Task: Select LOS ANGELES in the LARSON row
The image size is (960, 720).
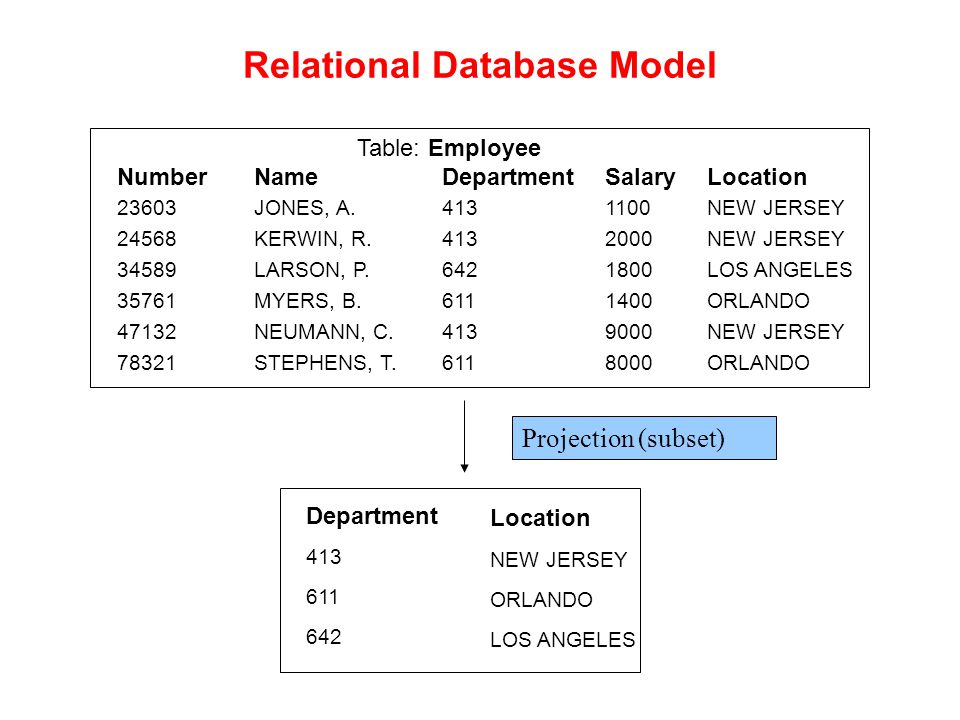Action: (780, 270)
